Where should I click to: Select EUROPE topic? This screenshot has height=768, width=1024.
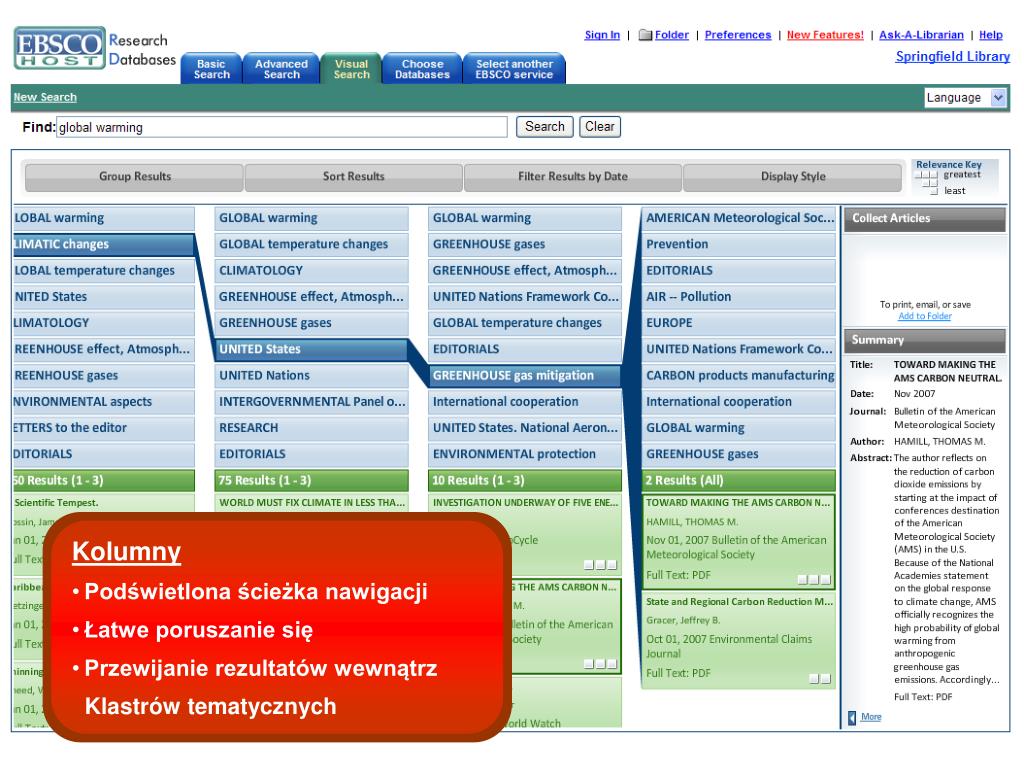pos(739,323)
